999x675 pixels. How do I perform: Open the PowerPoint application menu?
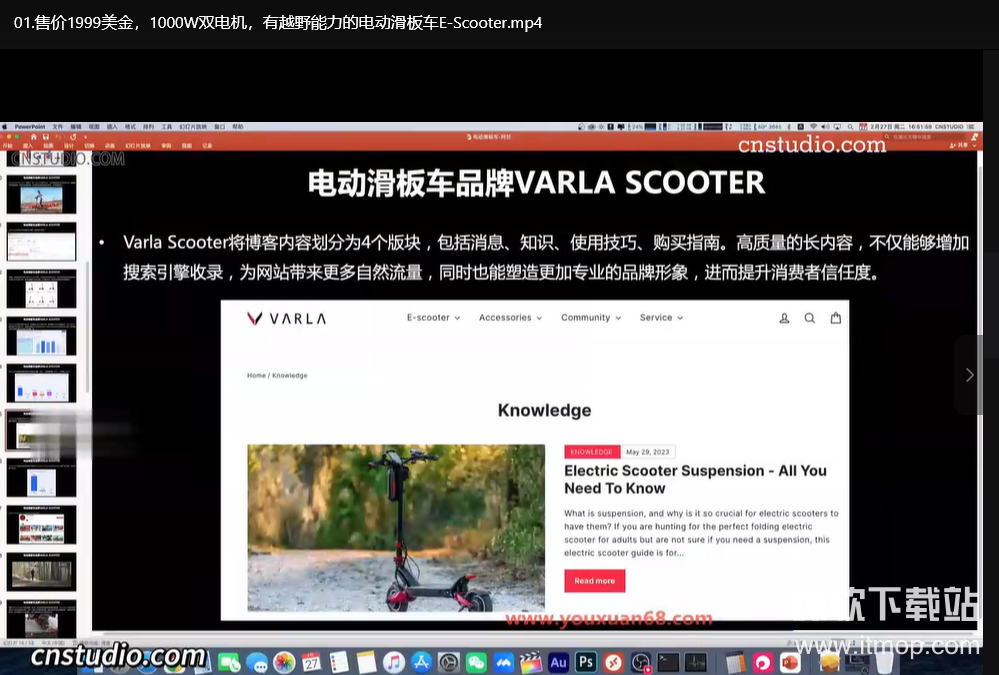pos(29,127)
